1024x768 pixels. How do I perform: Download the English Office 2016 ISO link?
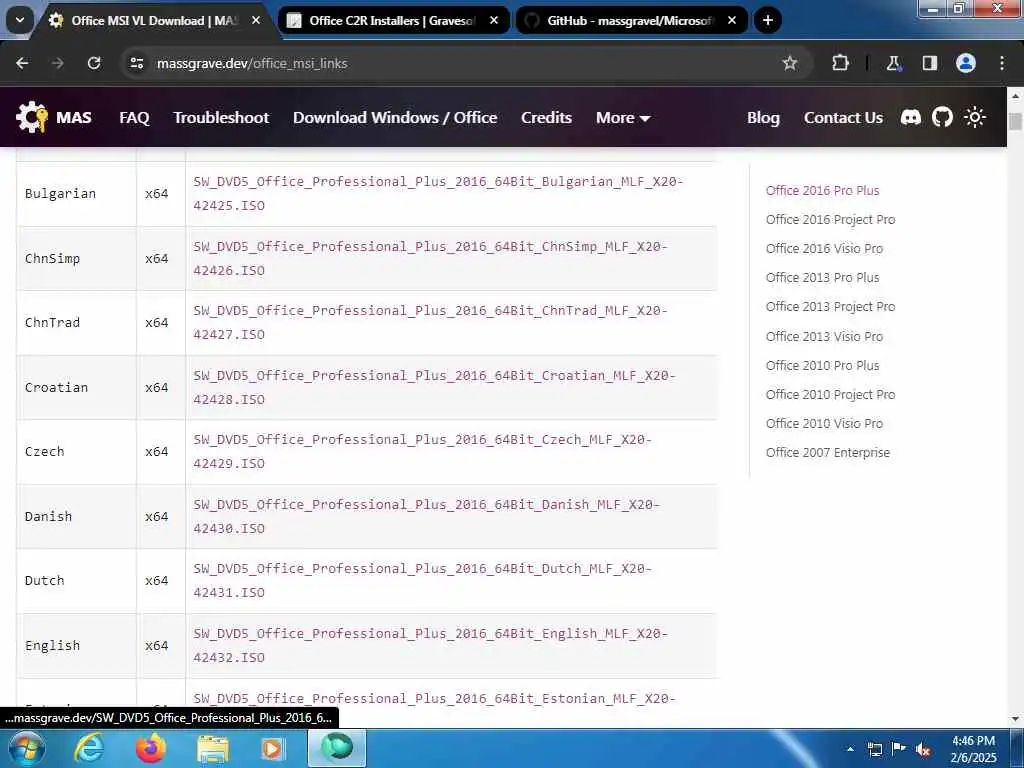point(430,645)
